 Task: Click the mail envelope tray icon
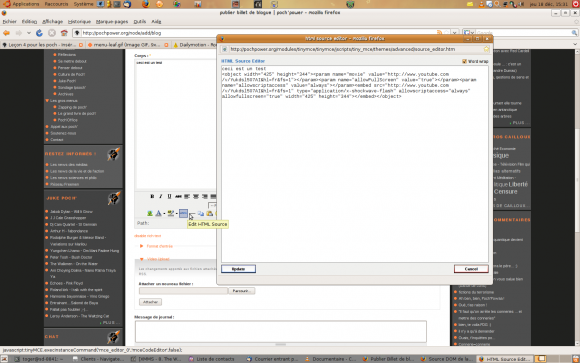(x=470, y=4)
